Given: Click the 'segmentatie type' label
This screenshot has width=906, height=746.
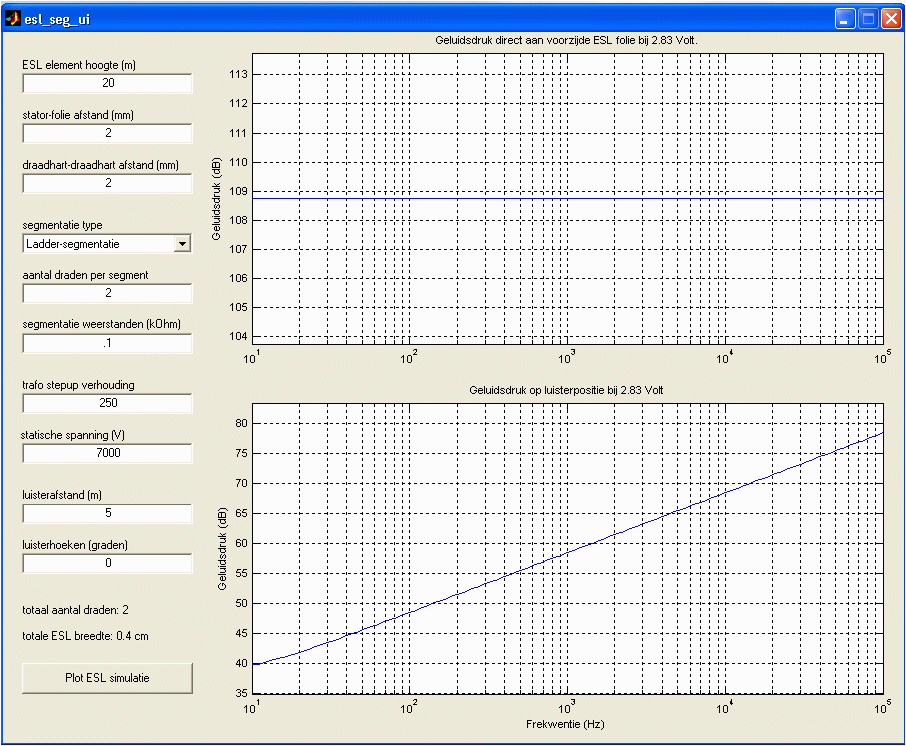Looking at the screenshot, I should point(62,225).
